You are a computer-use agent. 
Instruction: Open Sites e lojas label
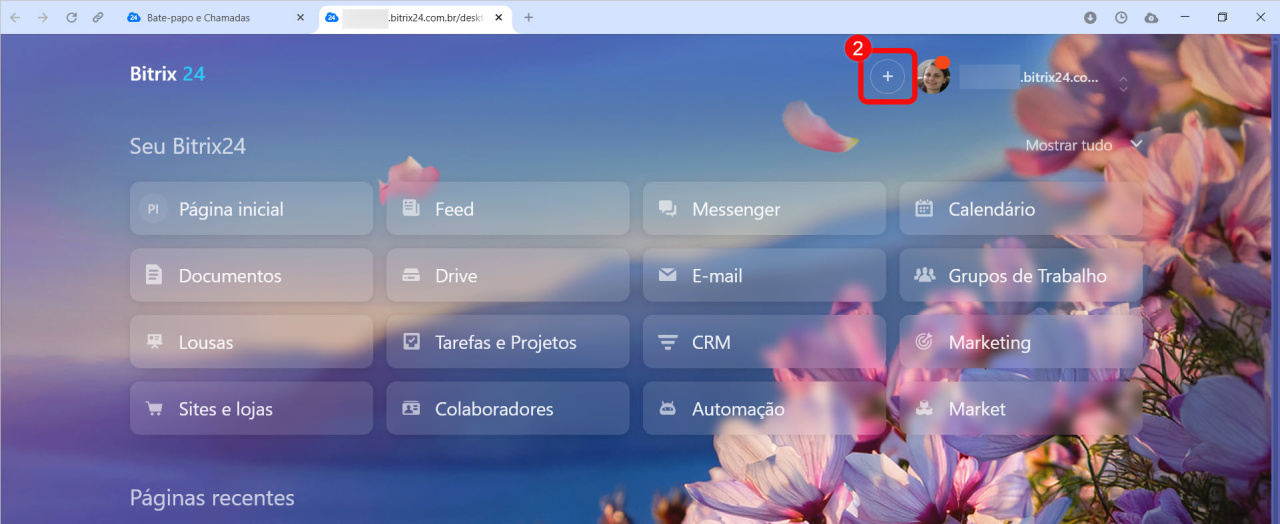click(226, 409)
